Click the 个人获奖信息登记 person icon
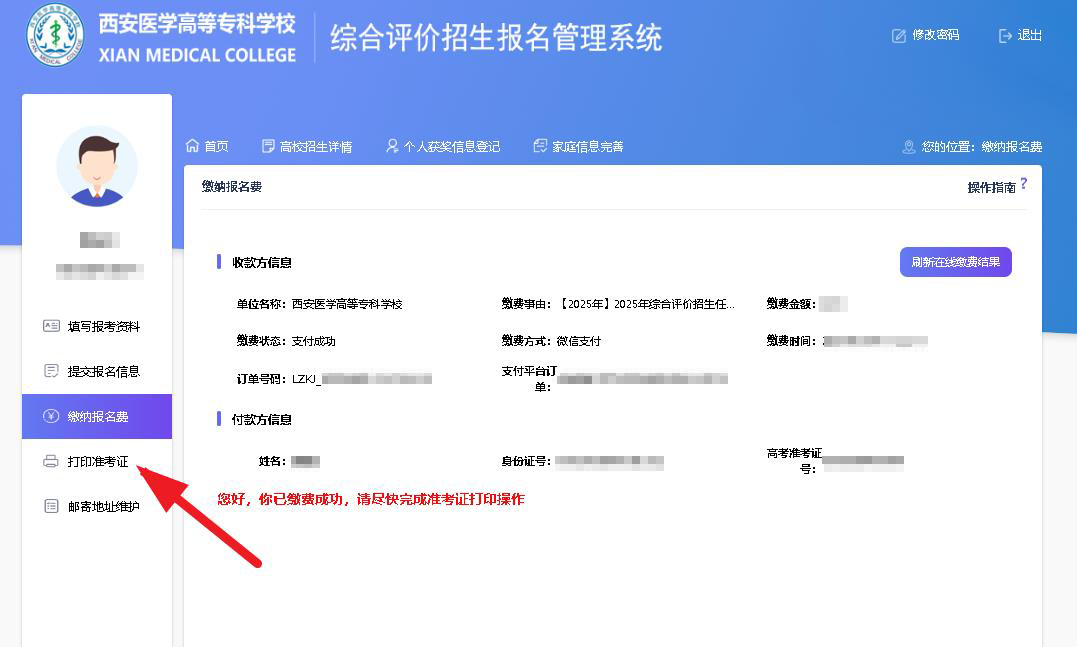Viewport: 1077px width, 647px height. coord(392,146)
